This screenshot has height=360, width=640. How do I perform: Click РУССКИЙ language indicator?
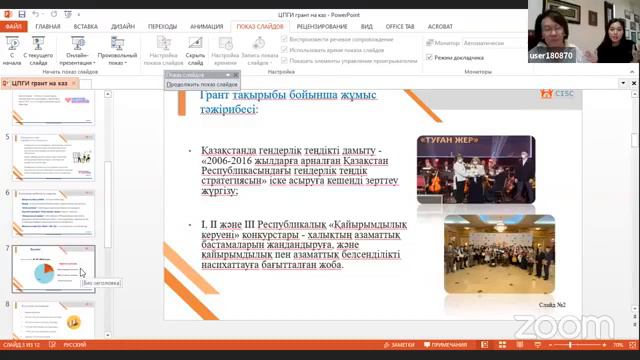point(75,345)
